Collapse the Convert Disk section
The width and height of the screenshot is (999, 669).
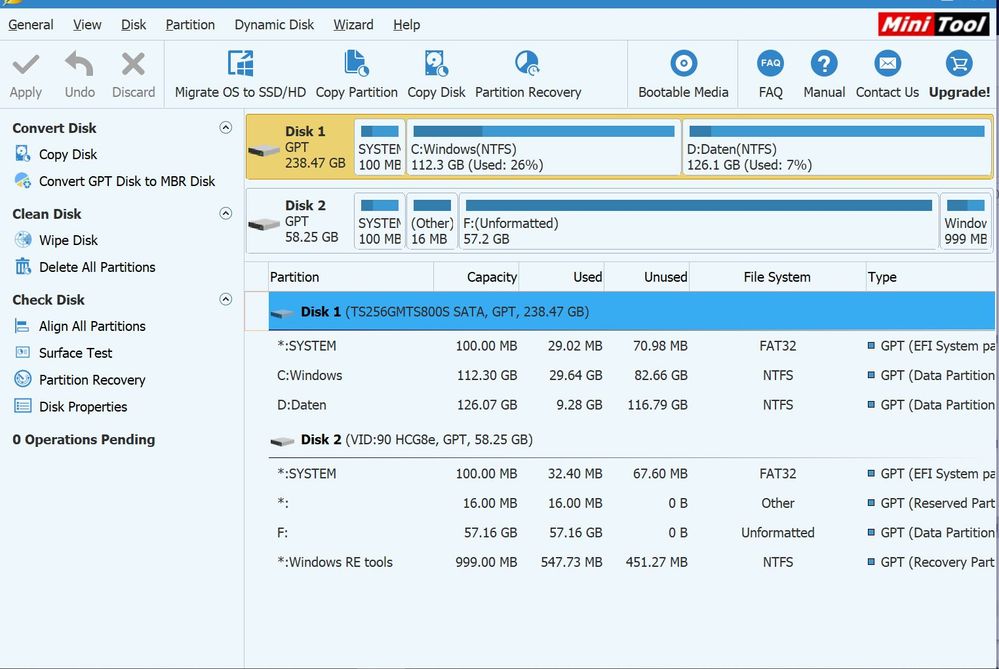pos(225,128)
